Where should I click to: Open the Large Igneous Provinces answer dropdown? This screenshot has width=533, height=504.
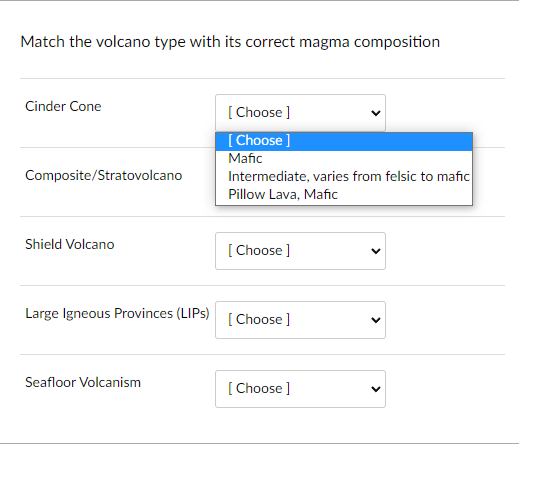click(x=300, y=320)
